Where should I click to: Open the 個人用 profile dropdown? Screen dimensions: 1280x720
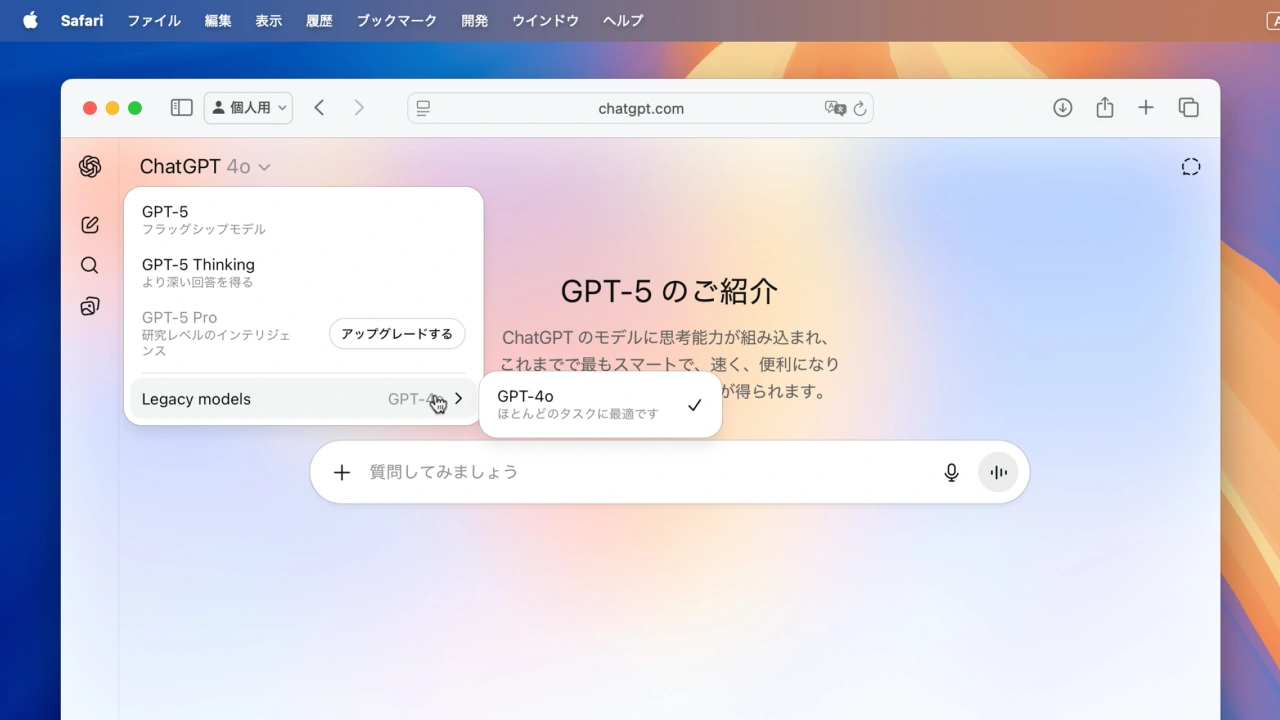pos(248,108)
